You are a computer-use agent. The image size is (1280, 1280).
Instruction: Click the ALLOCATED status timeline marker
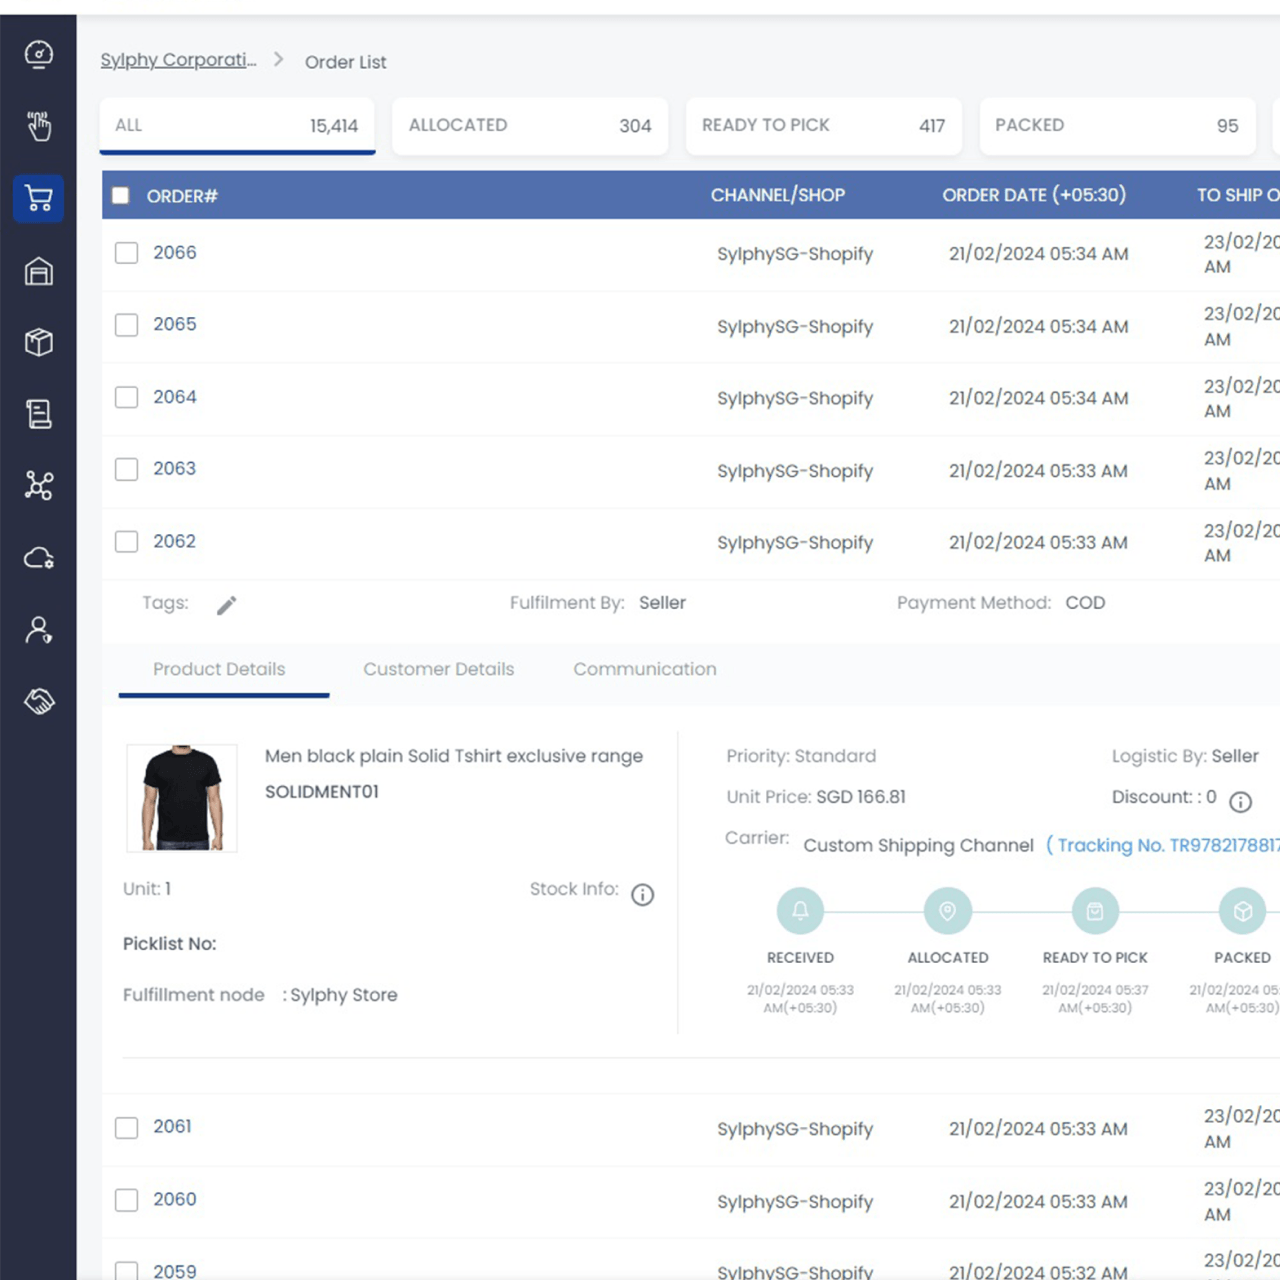click(947, 911)
